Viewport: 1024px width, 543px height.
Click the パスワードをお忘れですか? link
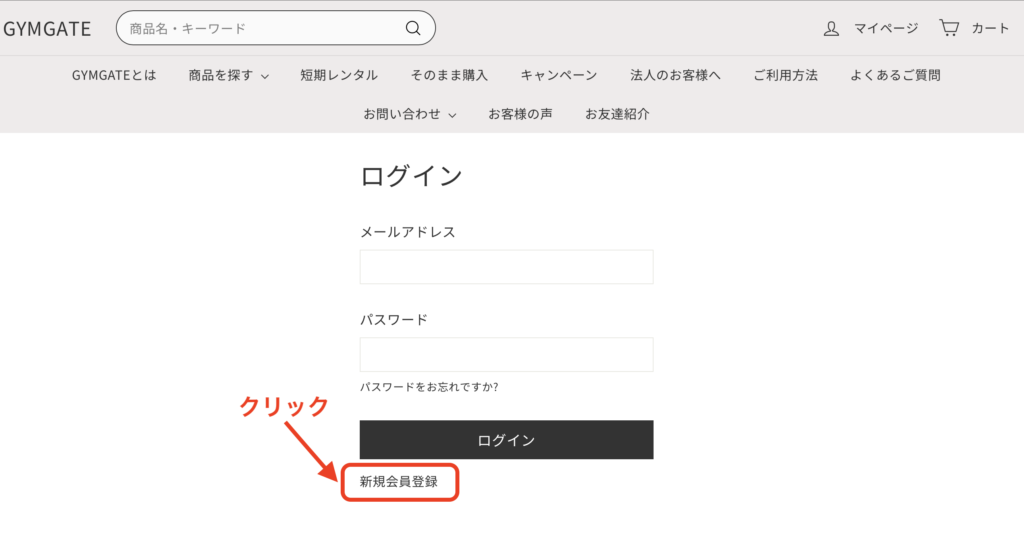[429, 387]
